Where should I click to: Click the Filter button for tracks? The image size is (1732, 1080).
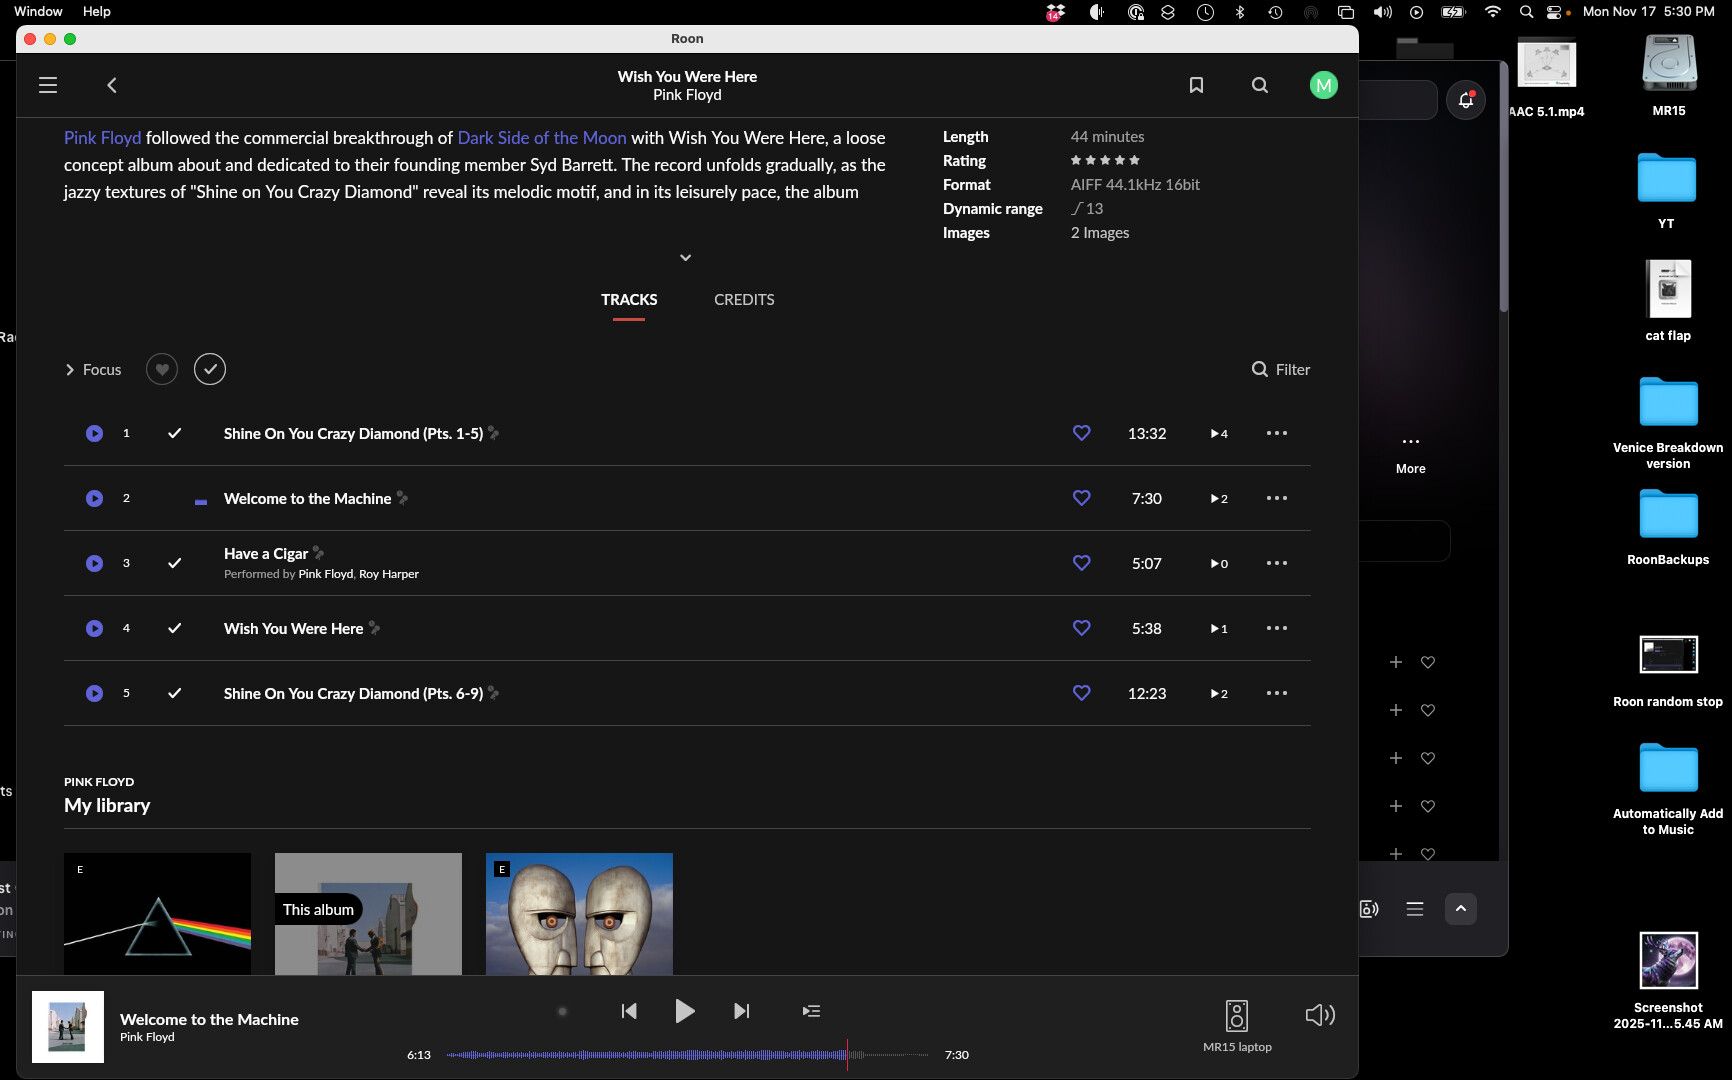[1281, 369]
